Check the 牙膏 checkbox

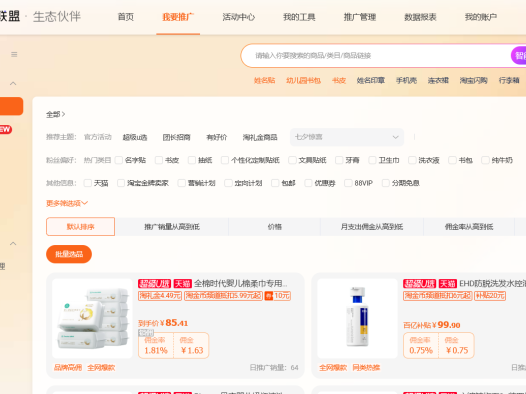tap(339, 160)
